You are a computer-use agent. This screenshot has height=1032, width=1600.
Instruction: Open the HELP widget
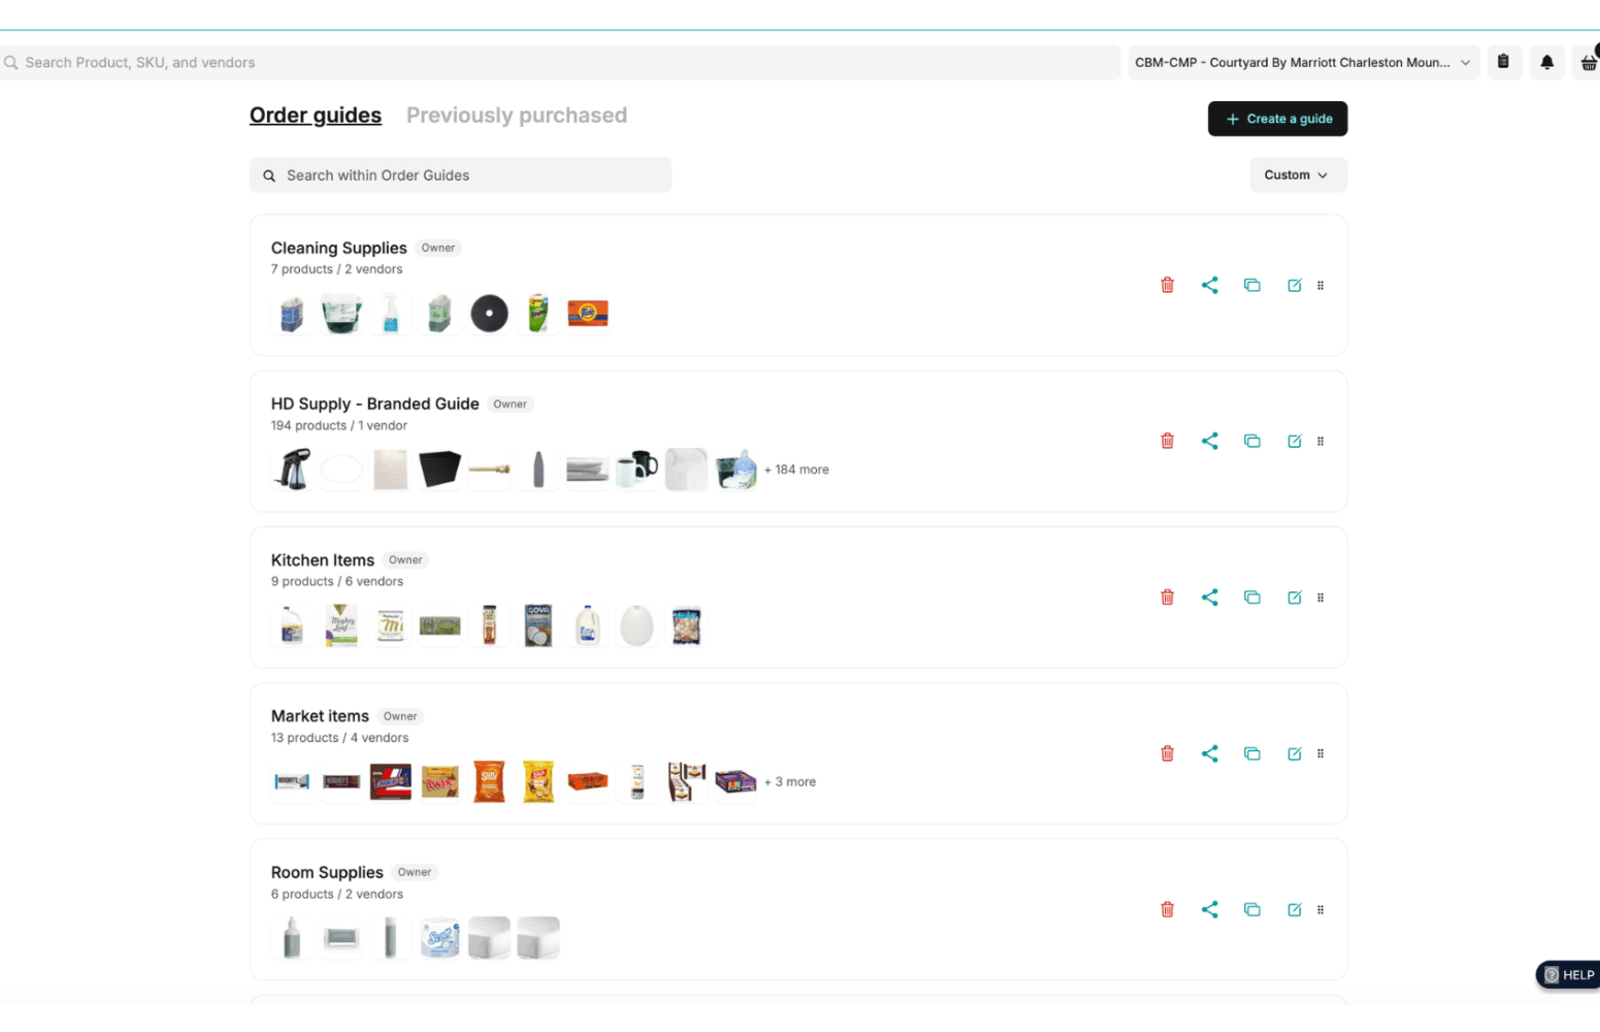[x=1568, y=975]
